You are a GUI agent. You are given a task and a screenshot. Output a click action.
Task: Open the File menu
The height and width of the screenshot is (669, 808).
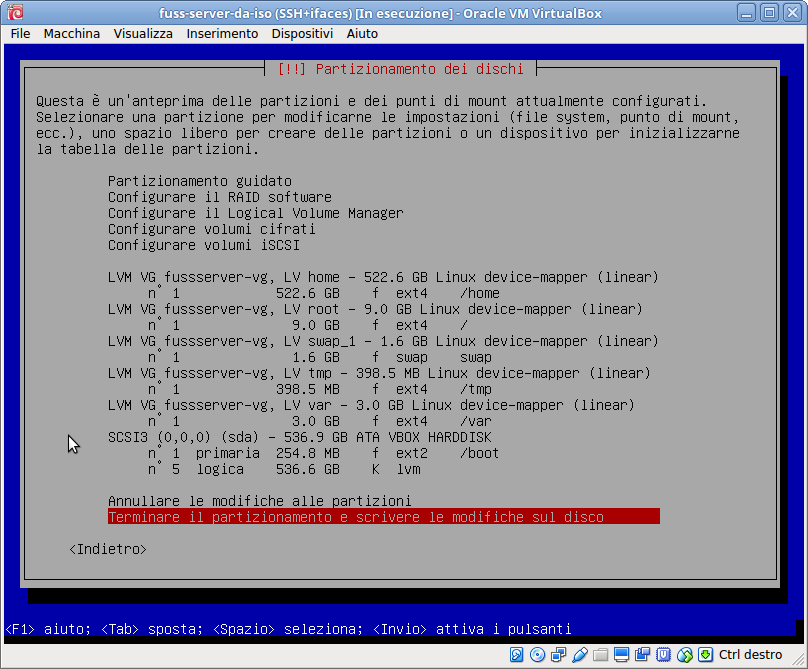20,34
